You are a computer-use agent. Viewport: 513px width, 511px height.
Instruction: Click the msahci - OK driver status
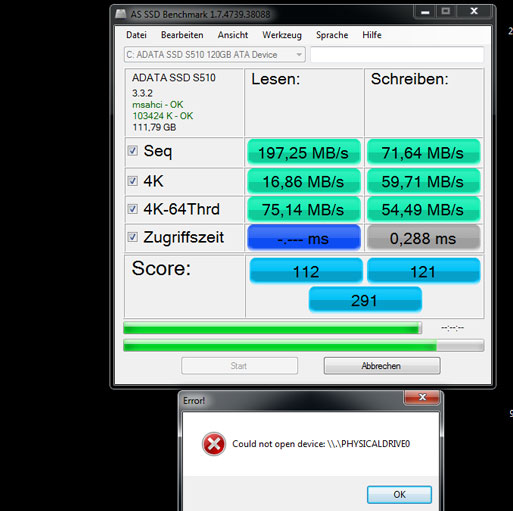click(158, 105)
